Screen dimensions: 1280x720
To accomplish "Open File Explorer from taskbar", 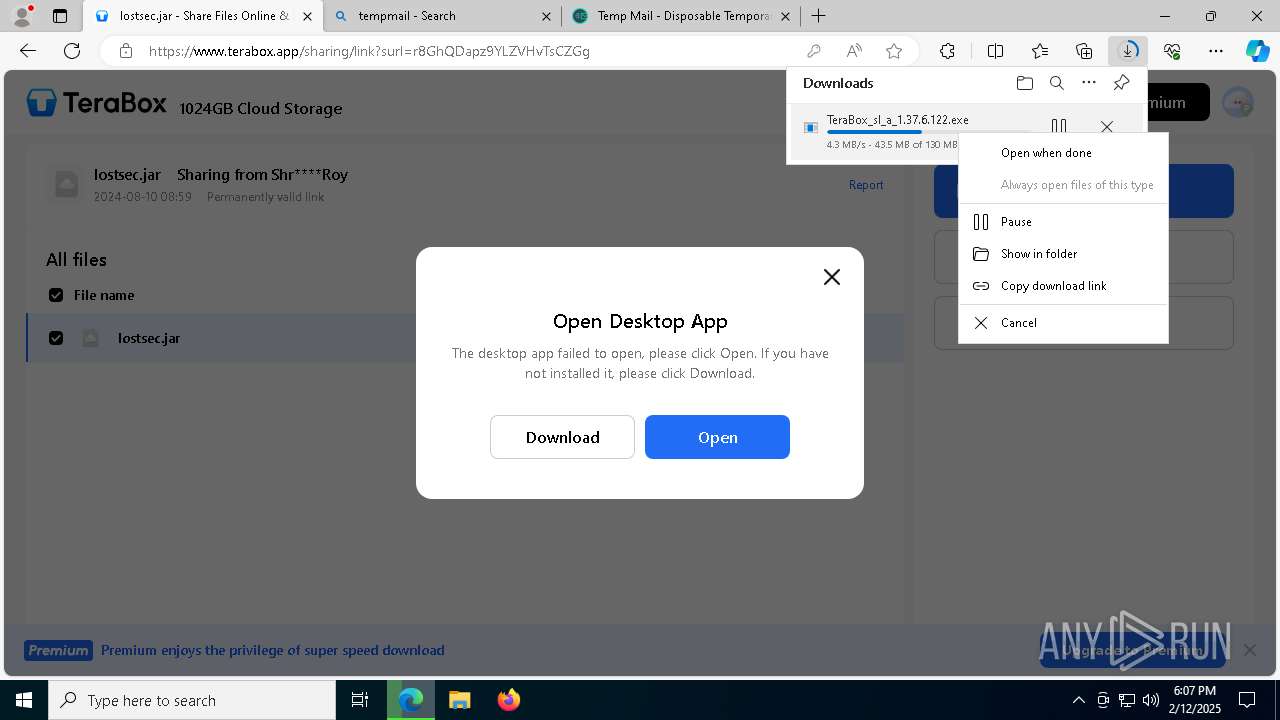I will [x=459, y=700].
